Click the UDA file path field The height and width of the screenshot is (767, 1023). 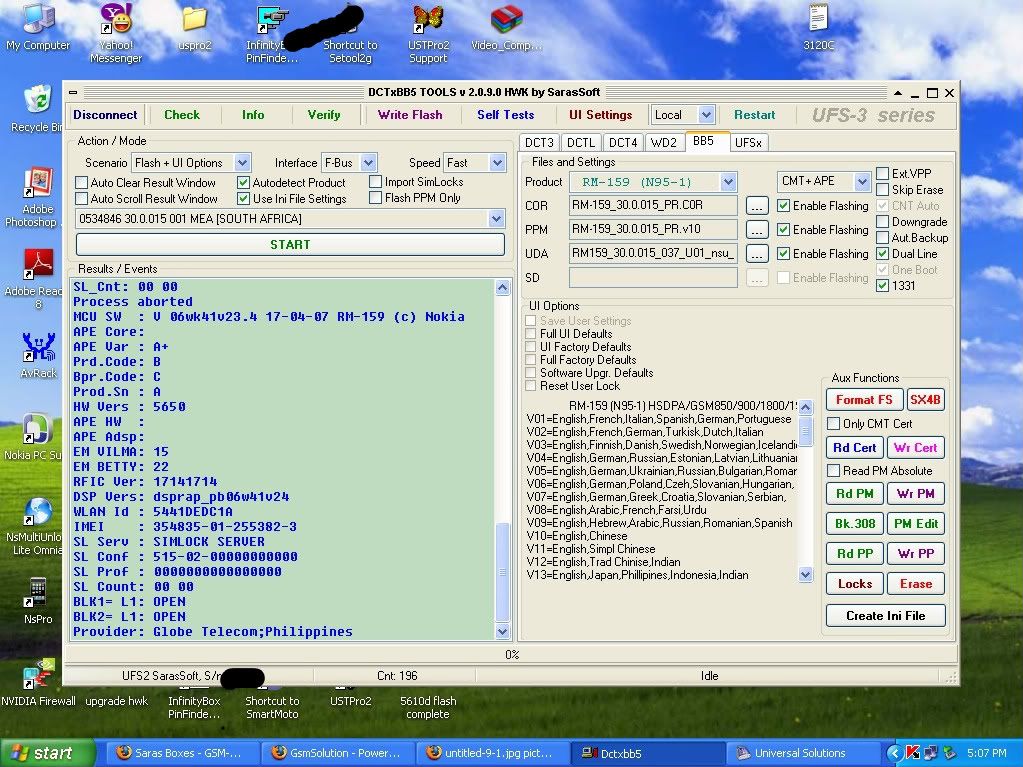pos(653,253)
